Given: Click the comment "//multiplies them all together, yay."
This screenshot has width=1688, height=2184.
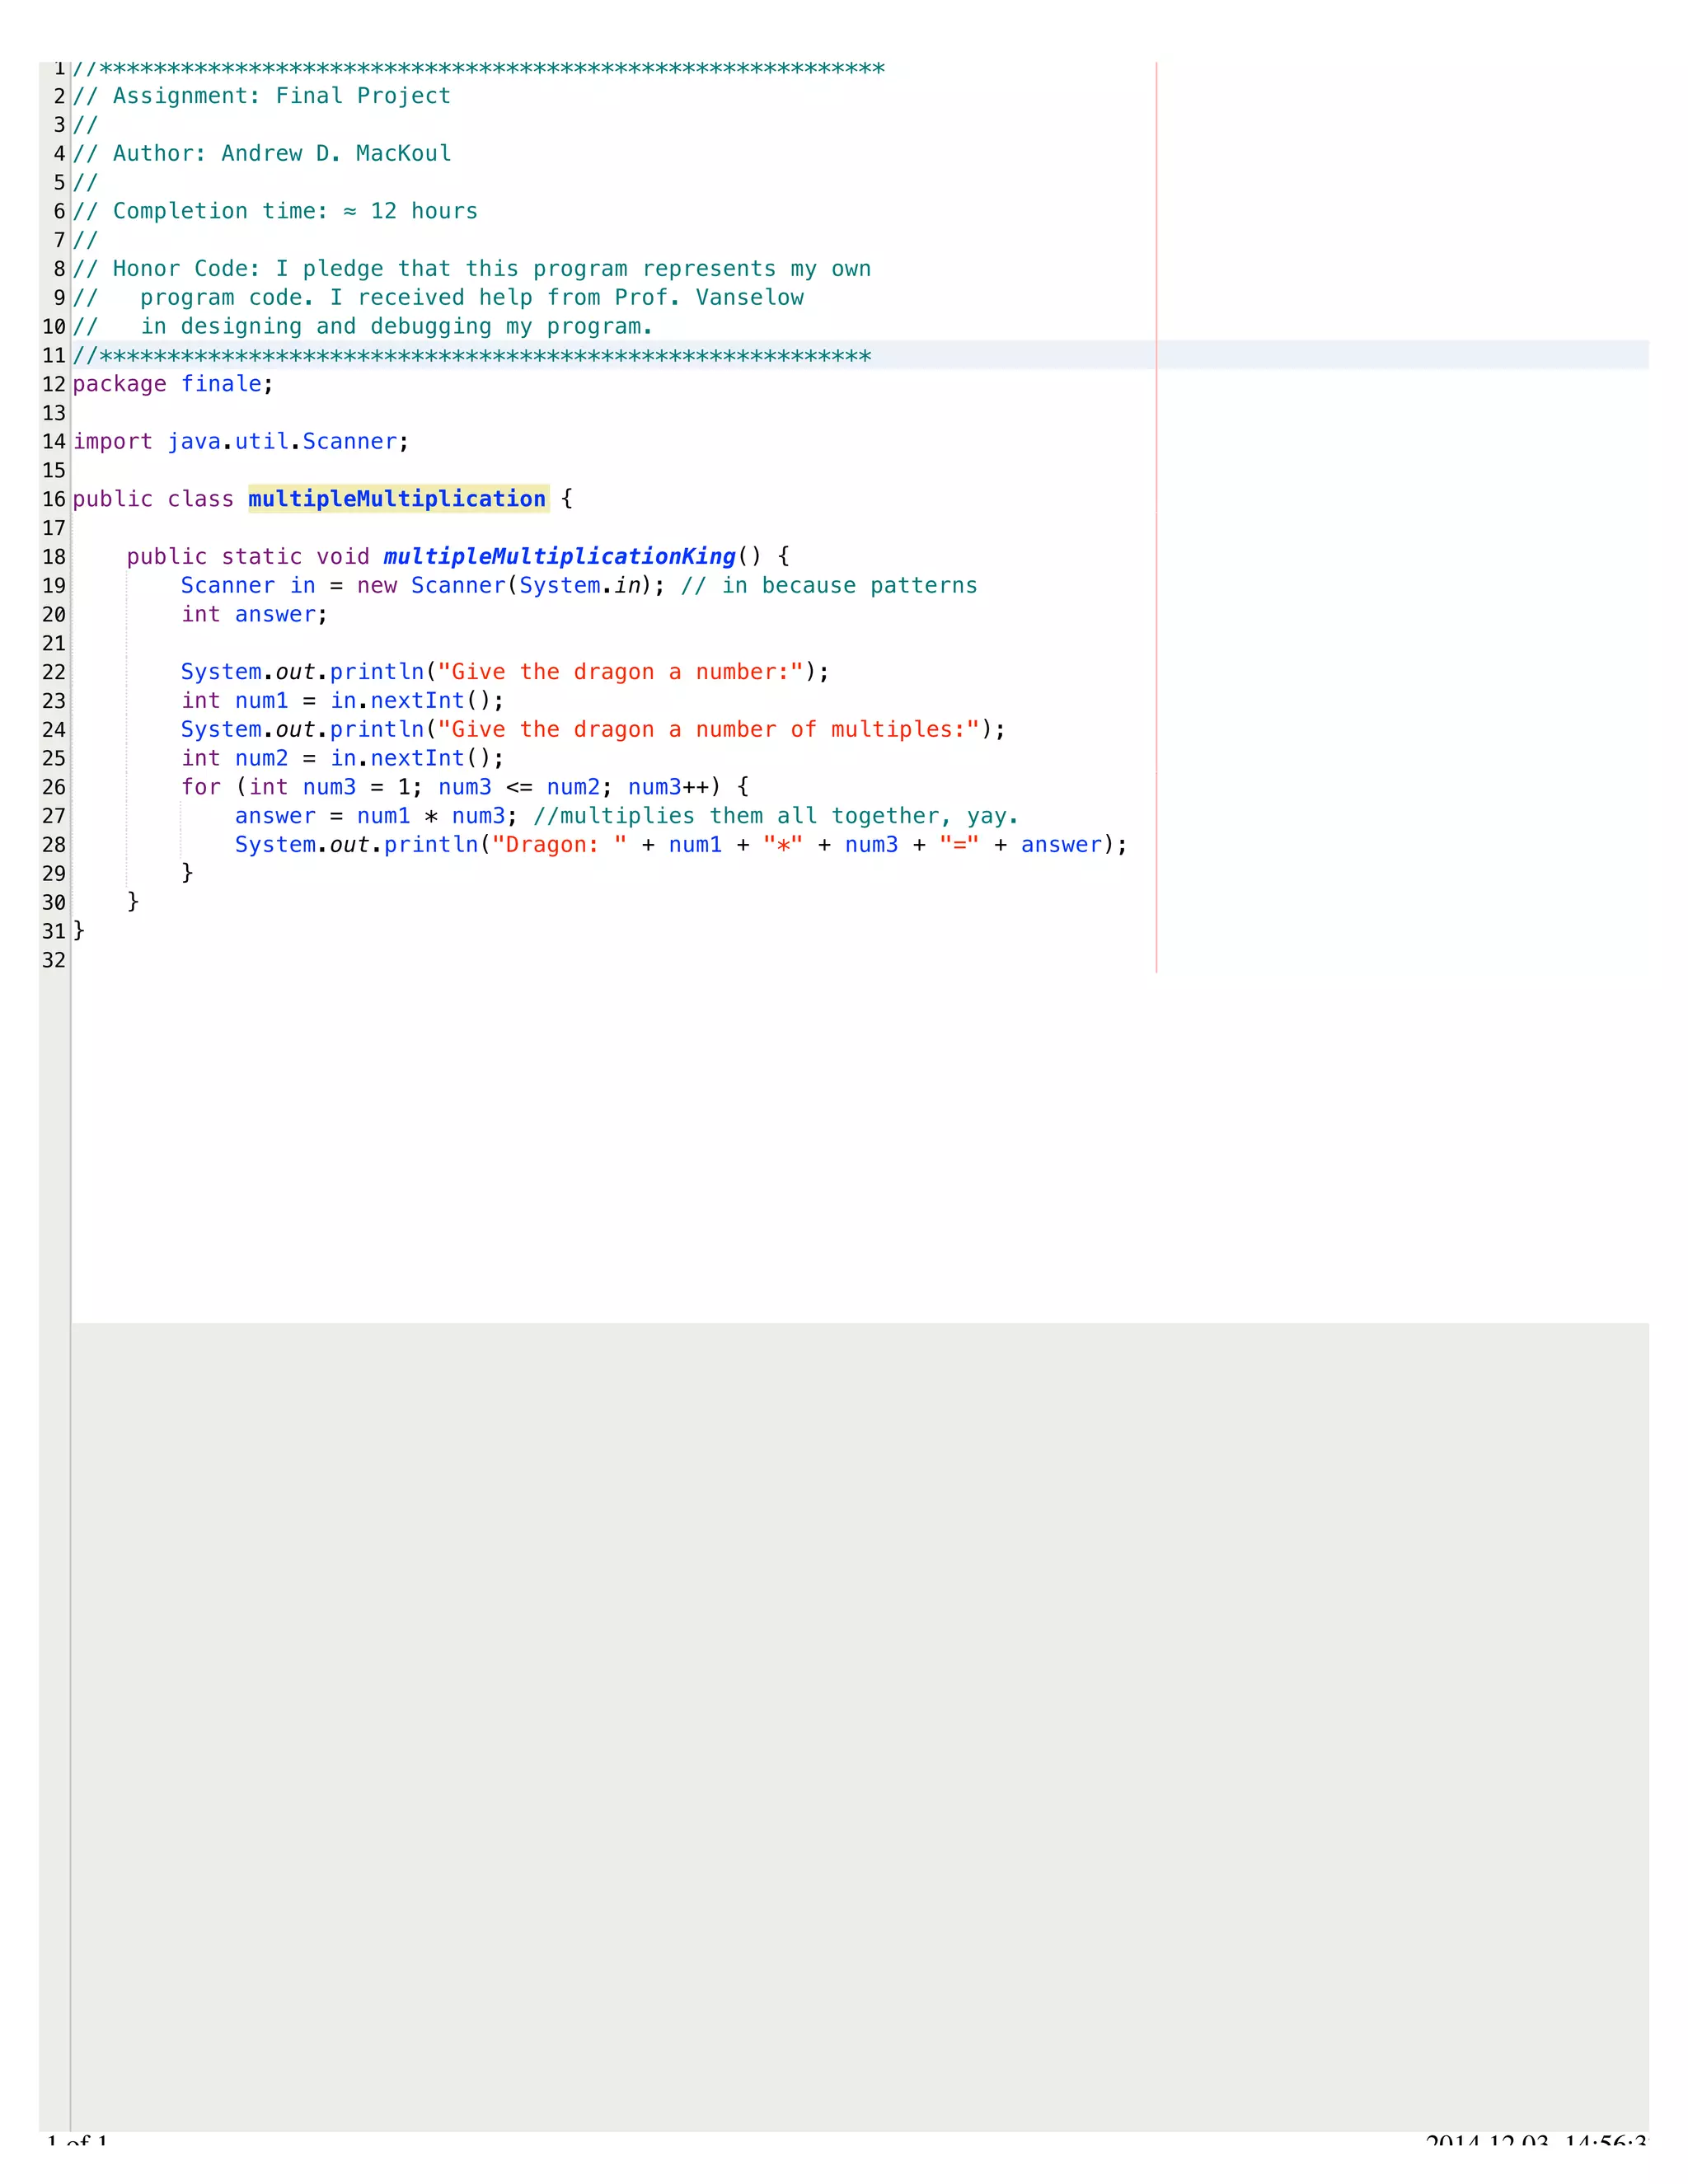Looking at the screenshot, I should click(x=776, y=816).
